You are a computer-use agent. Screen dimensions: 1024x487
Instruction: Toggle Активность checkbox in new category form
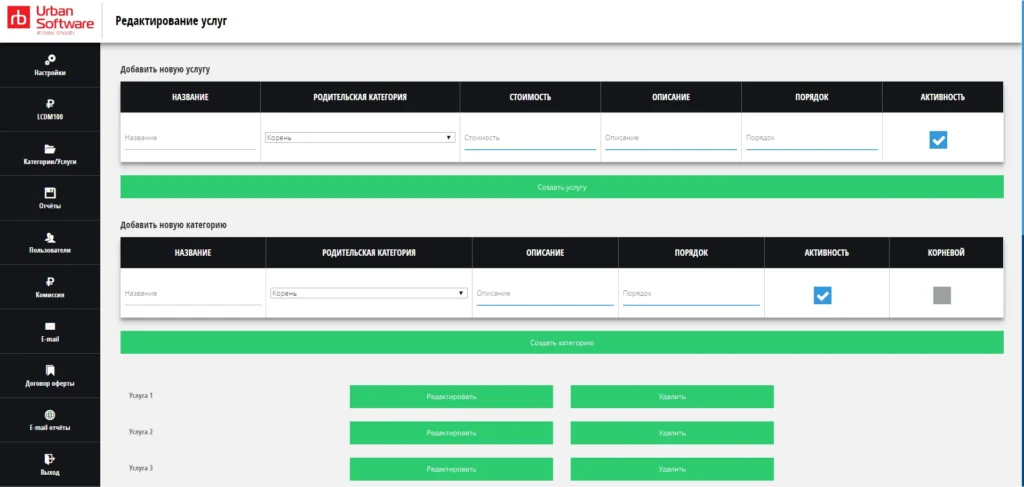tap(822, 295)
